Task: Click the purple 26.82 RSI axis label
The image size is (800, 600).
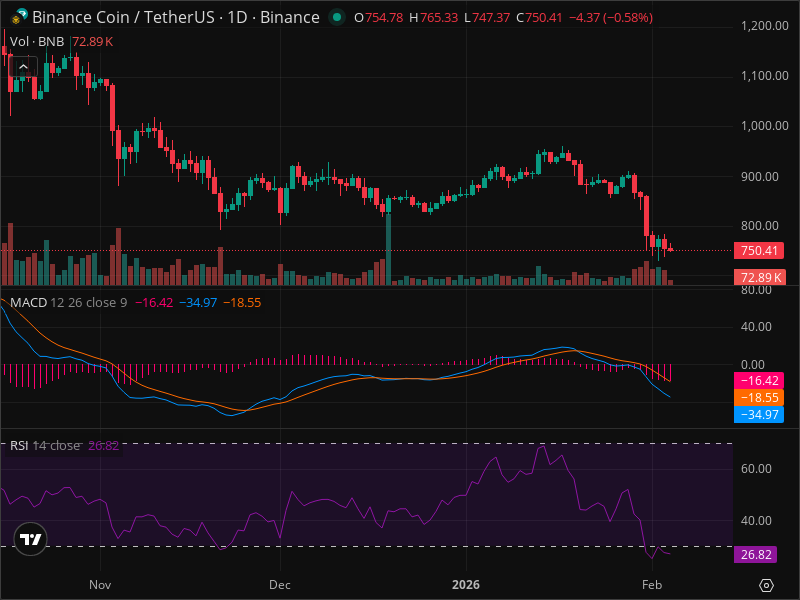Action: (x=755, y=555)
